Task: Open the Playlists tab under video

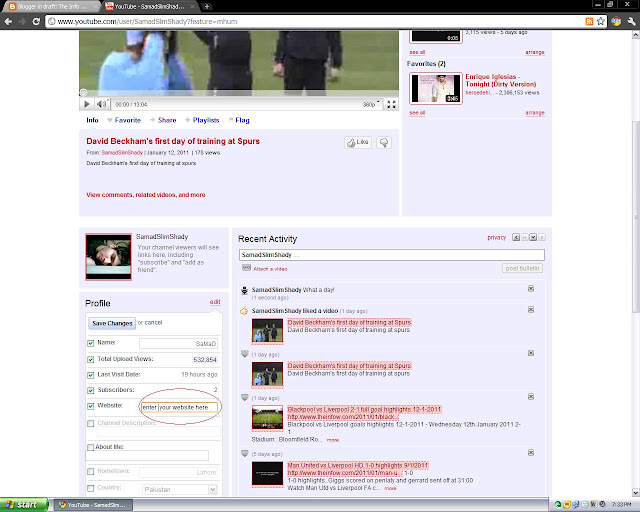Action: [202, 120]
